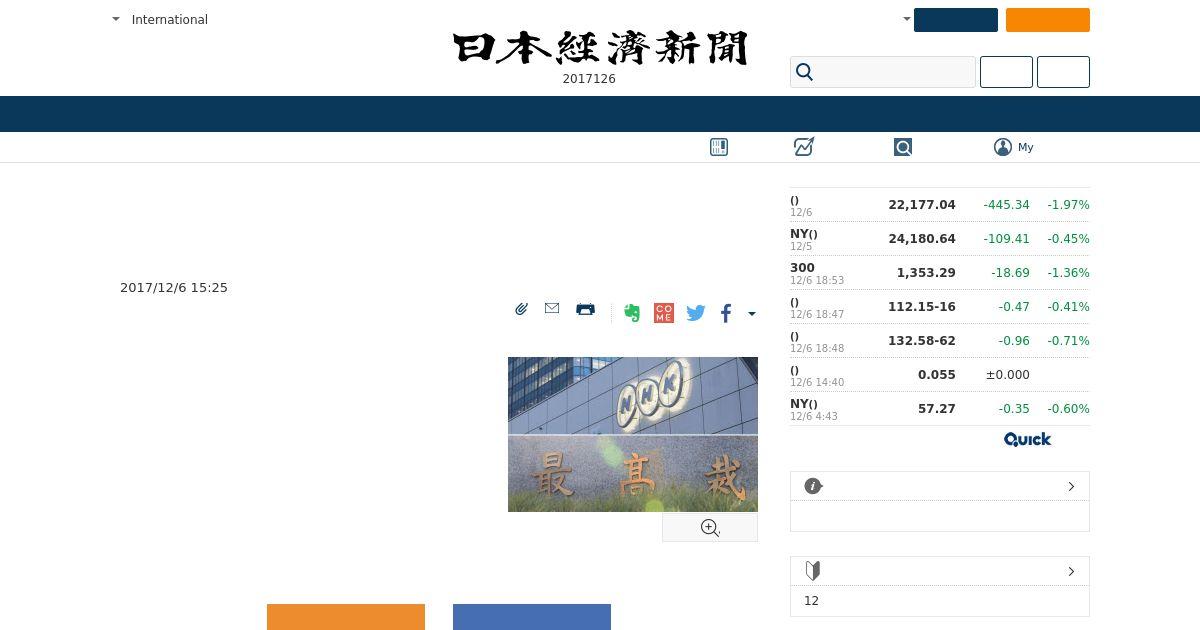Image resolution: width=1200 pixels, height=630 pixels.
Task: Open the newspaper viewer icon
Action: pos(719,147)
